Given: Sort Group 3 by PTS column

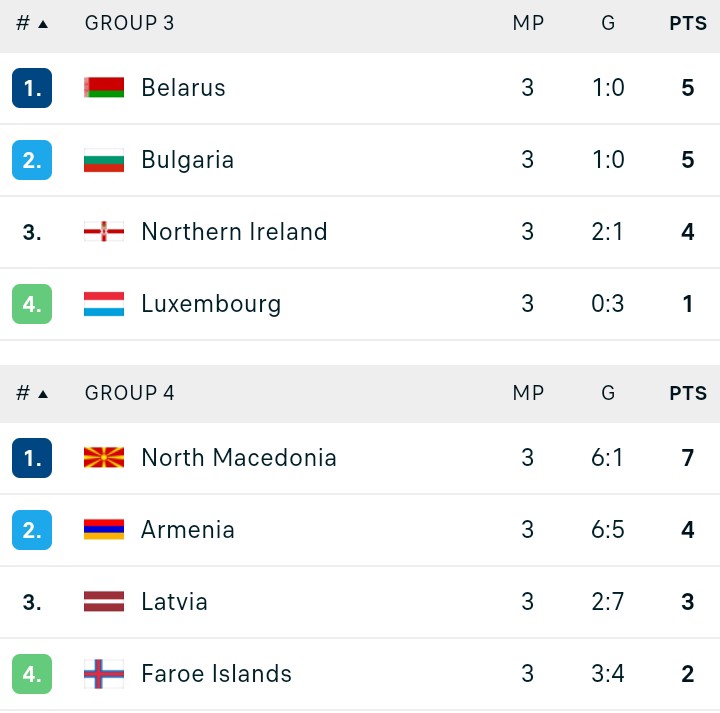Looking at the screenshot, I should (x=688, y=23).
